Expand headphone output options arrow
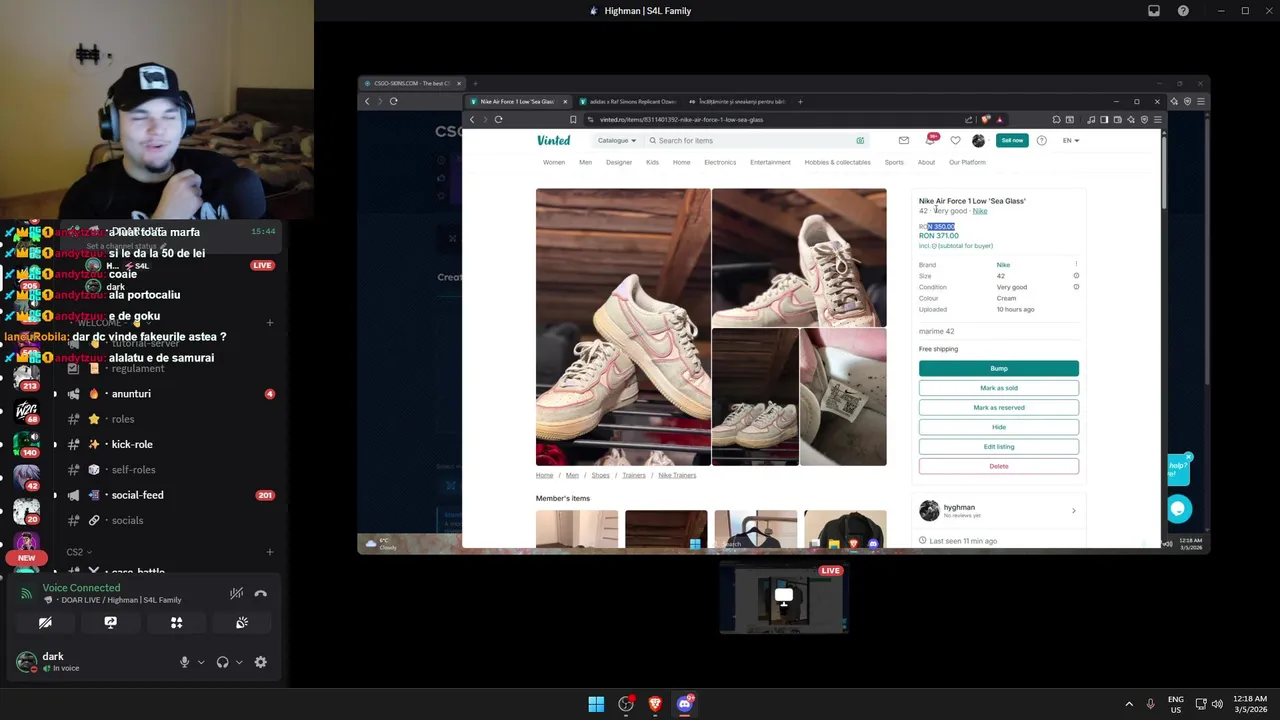1280x720 pixels. (x=239, y=662)
